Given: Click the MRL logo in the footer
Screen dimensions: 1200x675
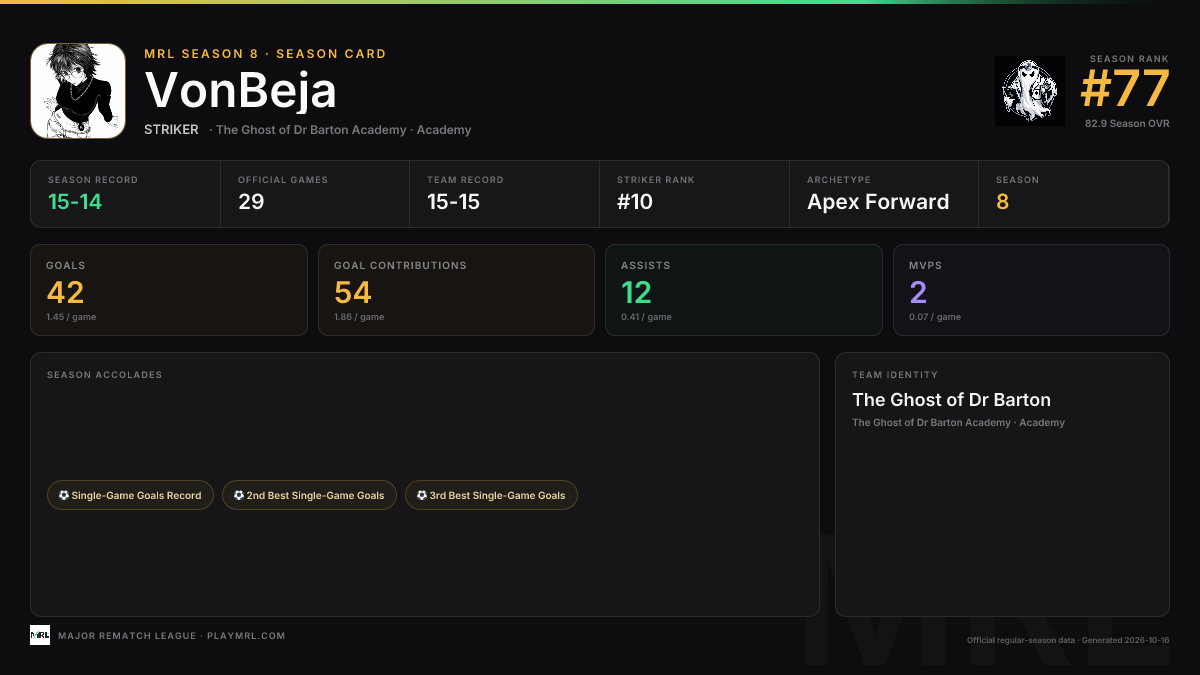Looking at the screenshot, I should (40, 635).
